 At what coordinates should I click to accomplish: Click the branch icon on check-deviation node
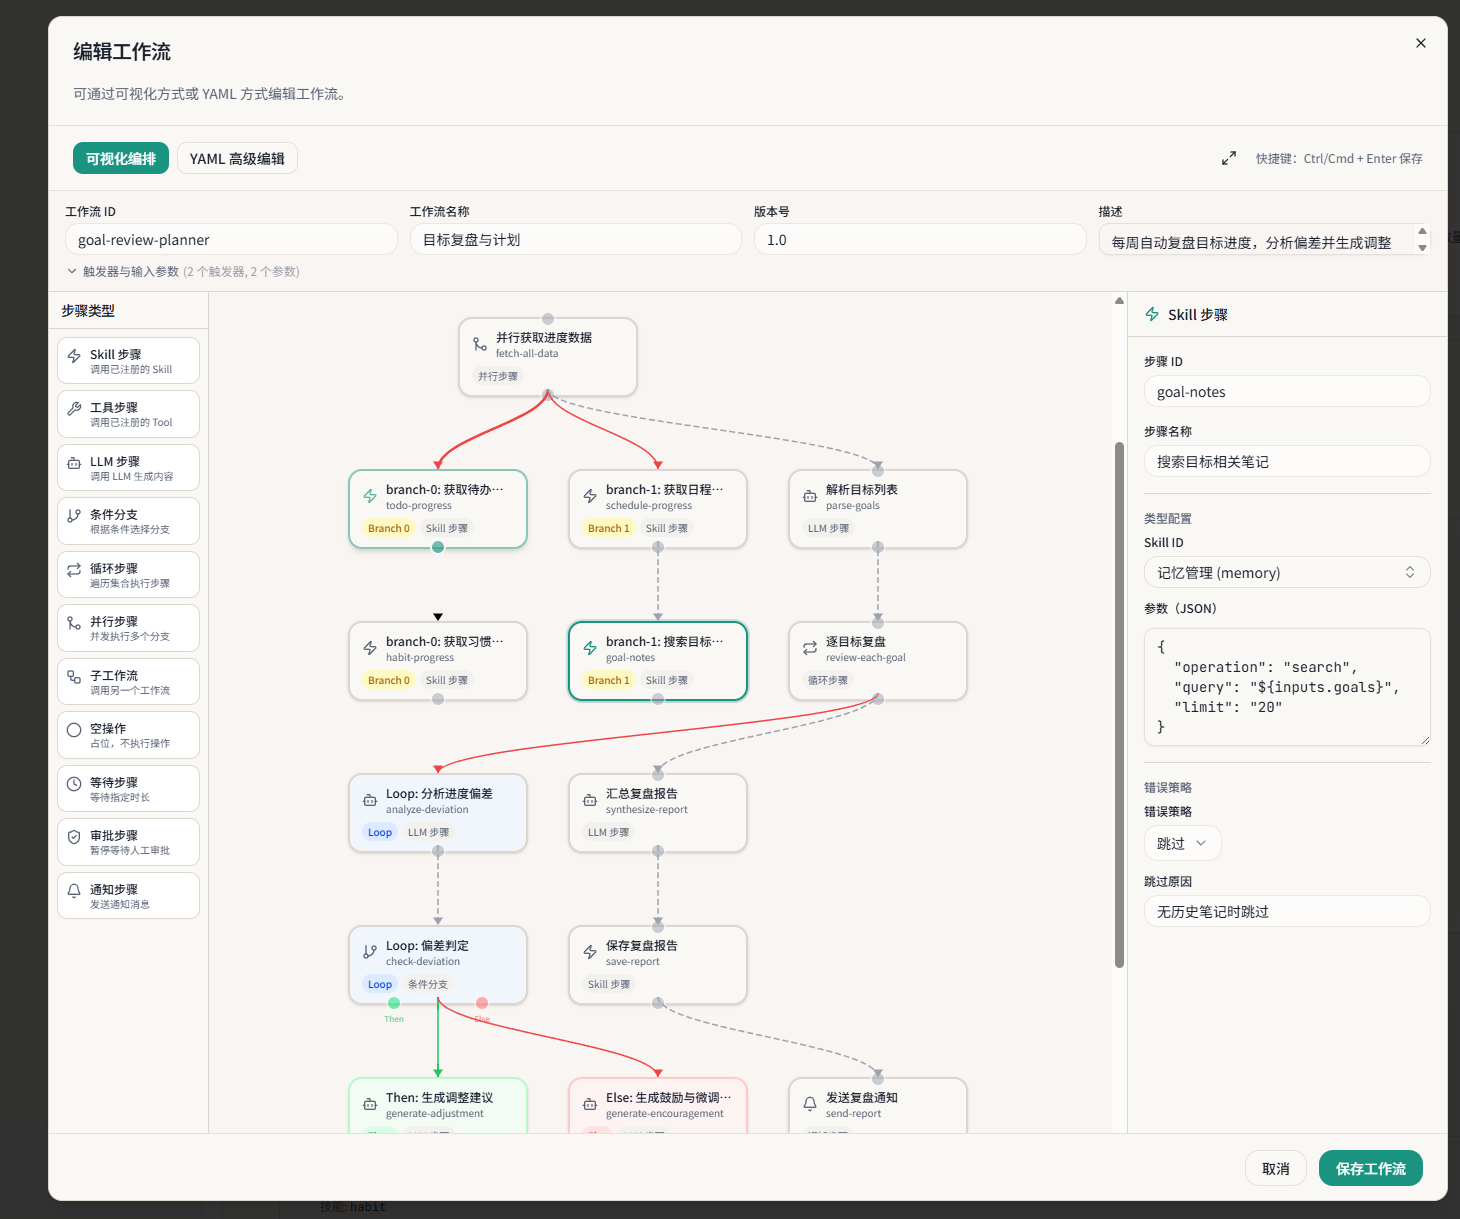coord(370,952)
